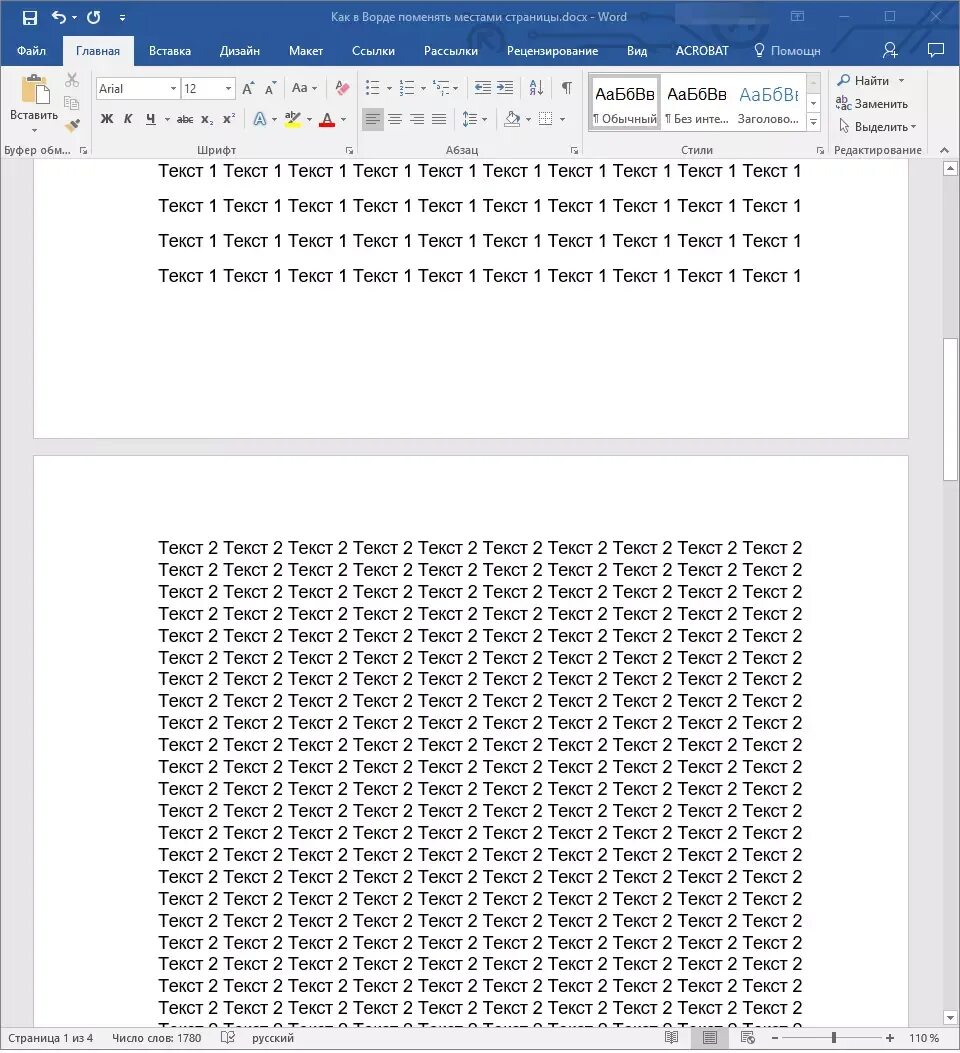This screenshot has width=960, height=1053.
Task: Clear all formatting with eraser icon
Action: [342, 88]
